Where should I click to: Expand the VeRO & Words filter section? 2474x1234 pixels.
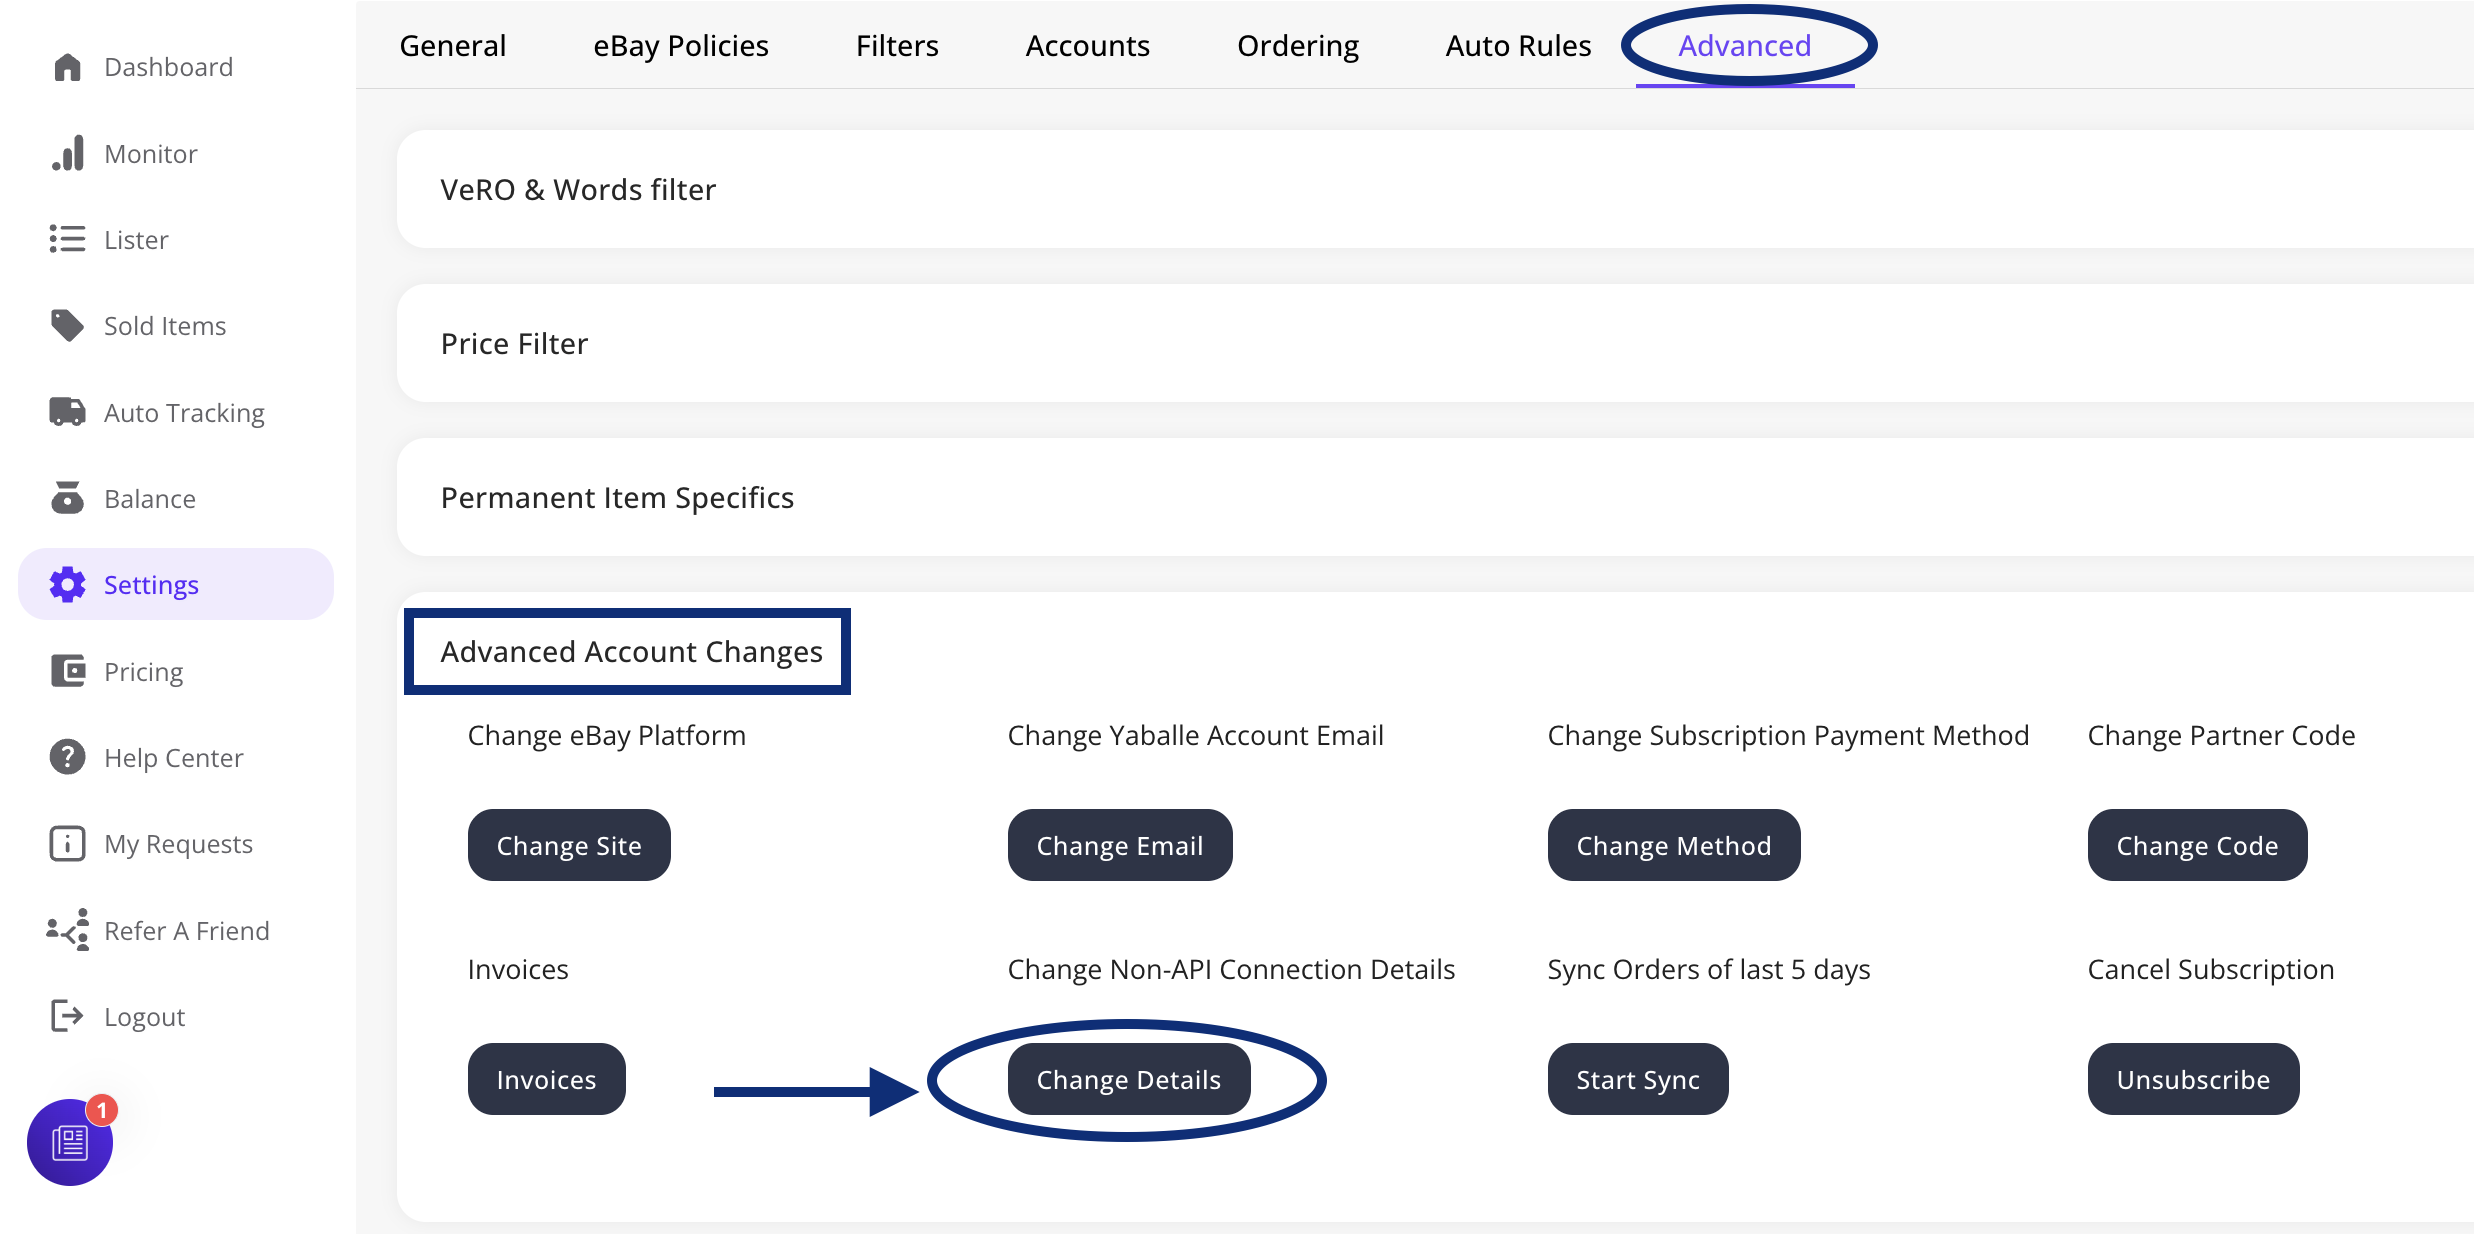pyautogui.click(x=578, y=190)
